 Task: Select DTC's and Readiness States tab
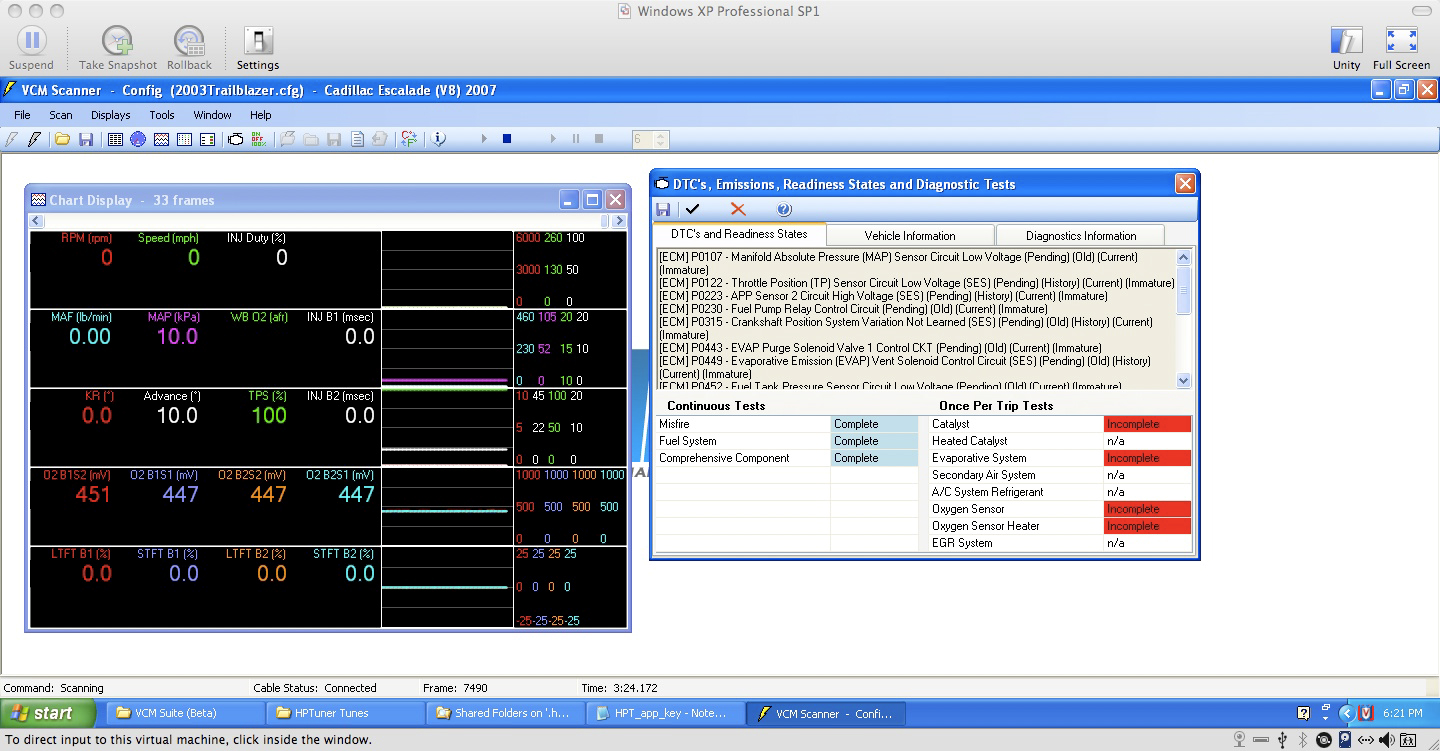pyautogui.click(x=739, y=234)
